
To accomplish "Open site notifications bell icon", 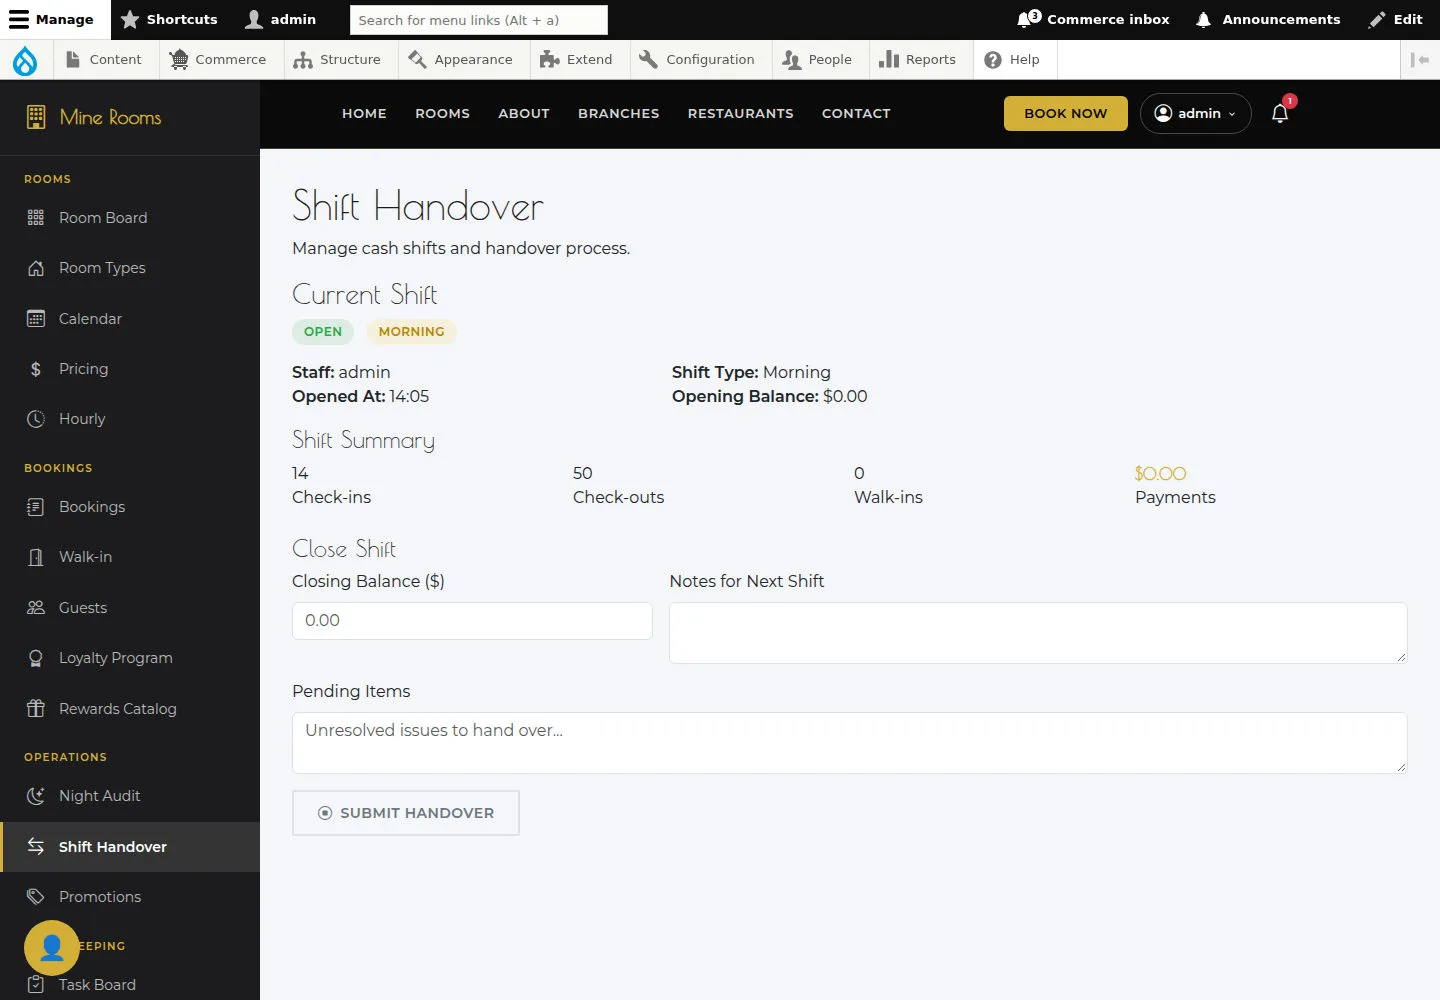I will (1280, 113).
